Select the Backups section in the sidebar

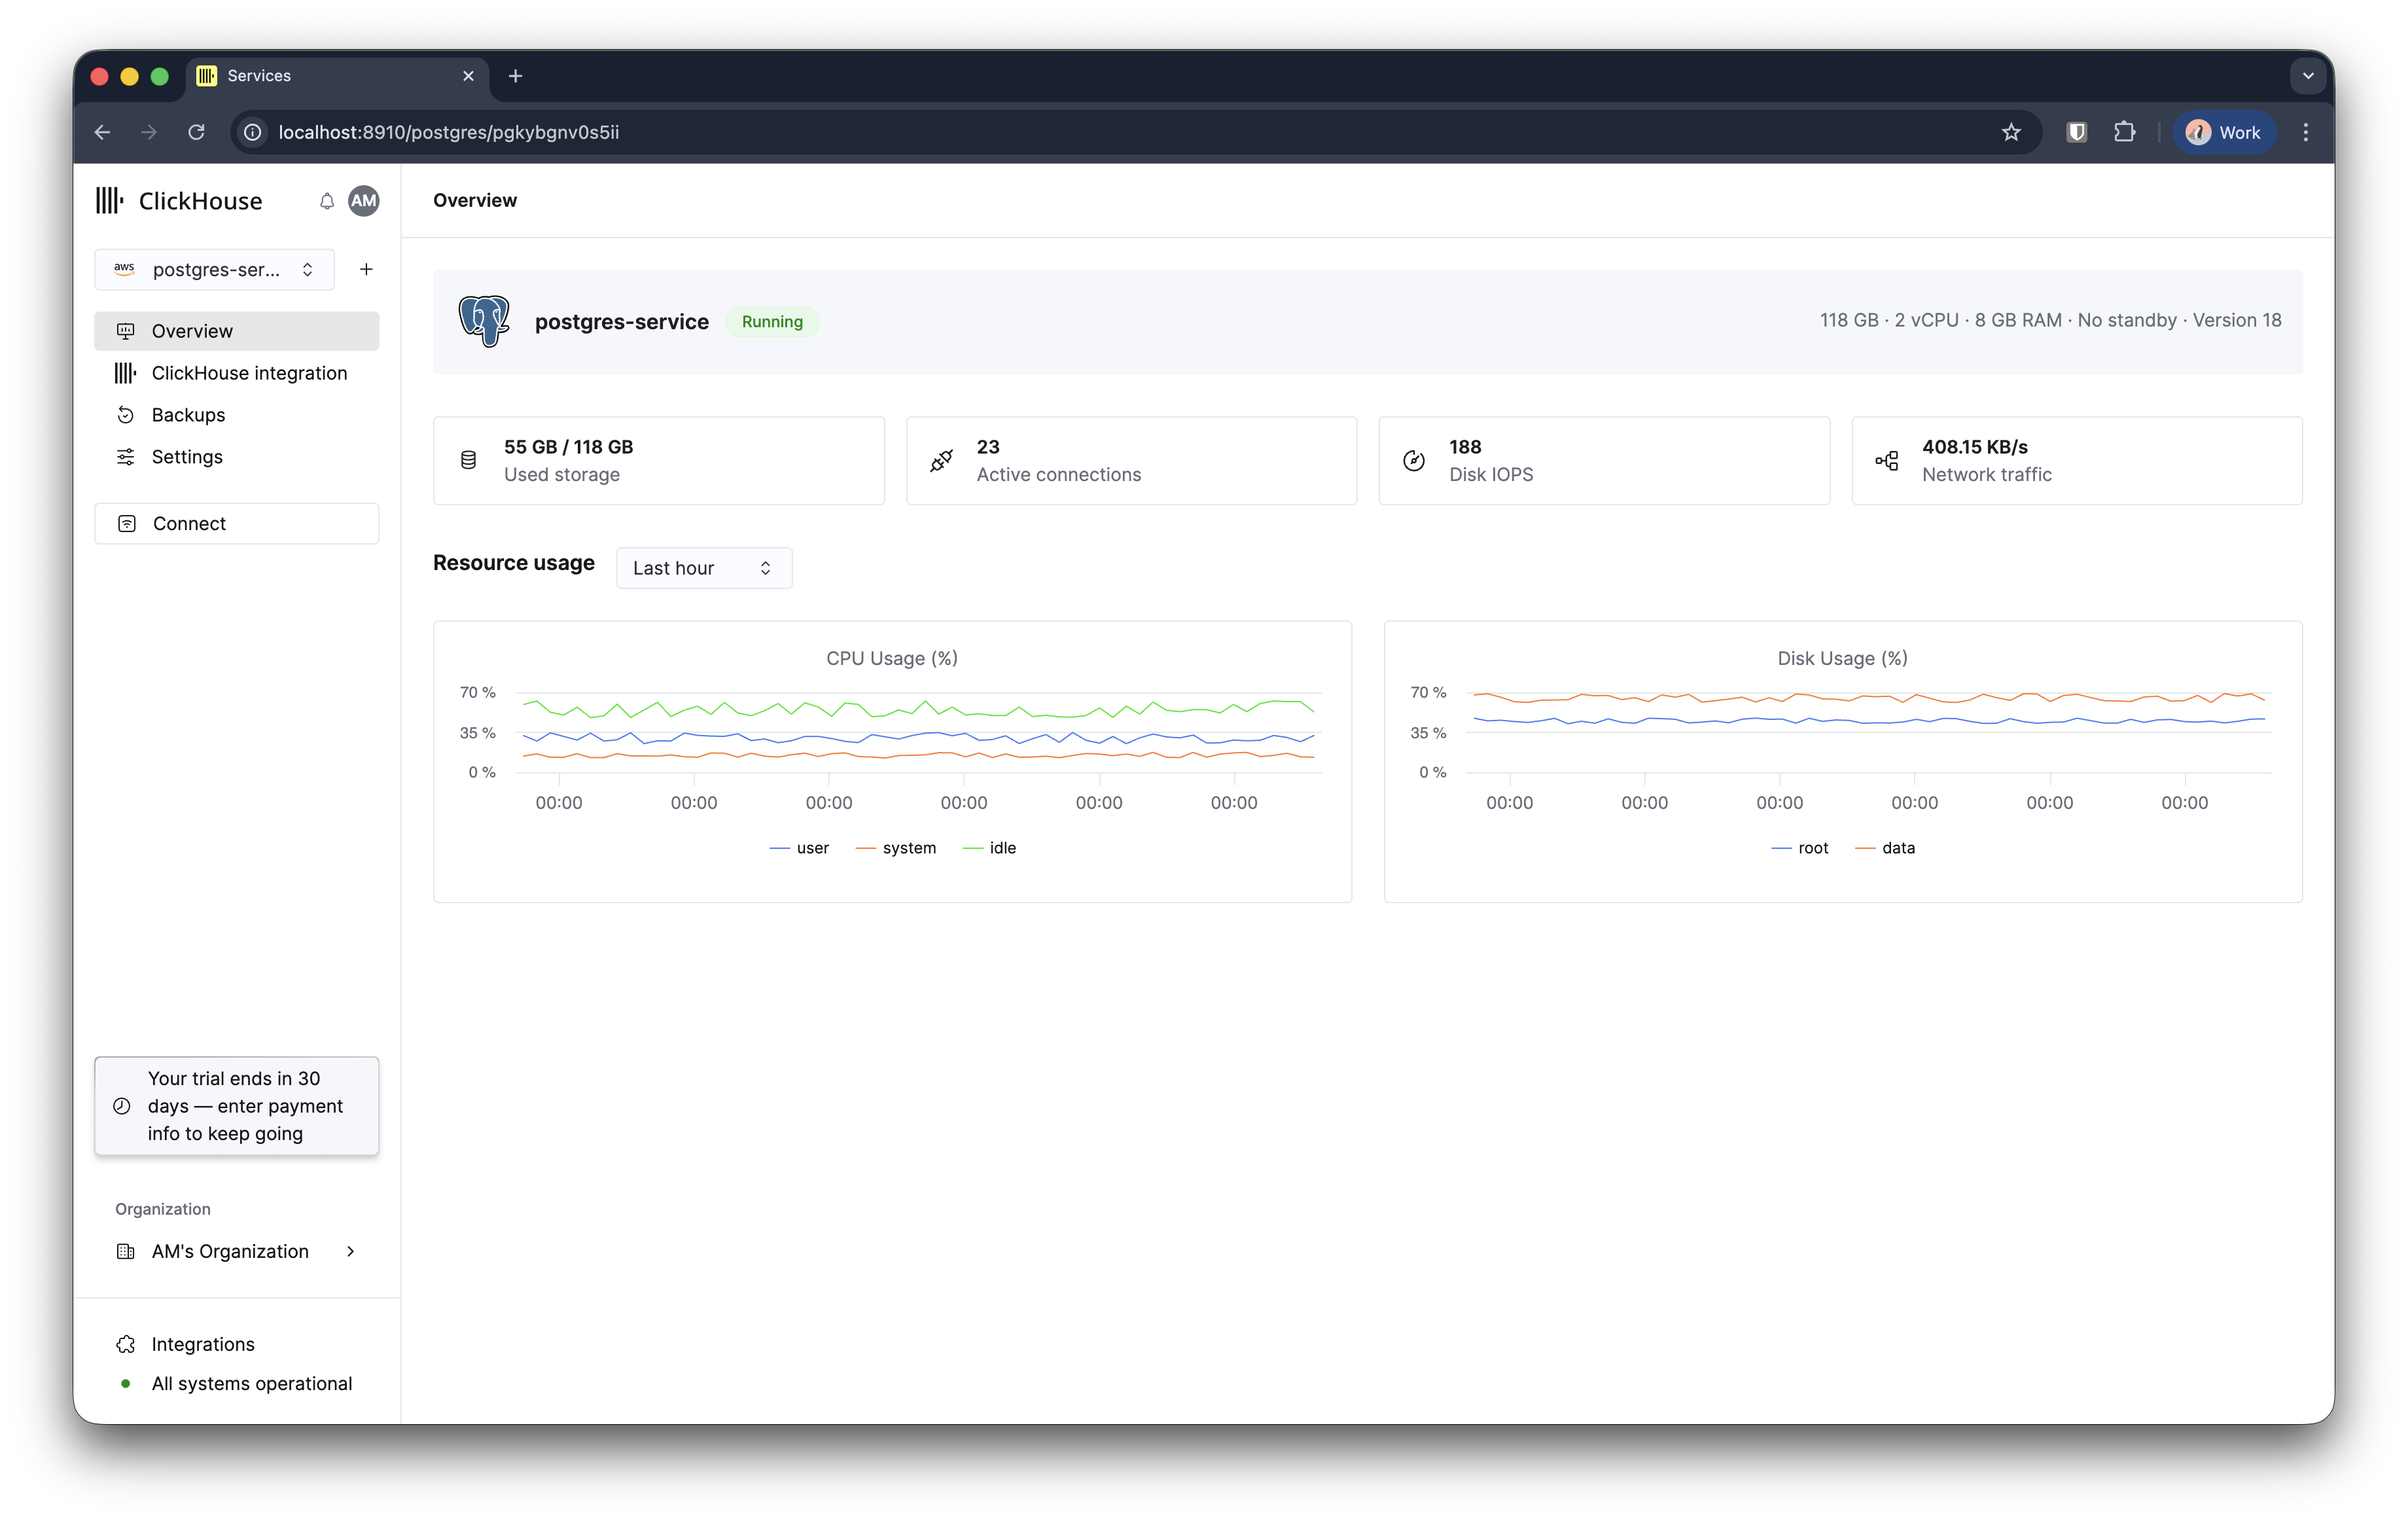point(187,414)
